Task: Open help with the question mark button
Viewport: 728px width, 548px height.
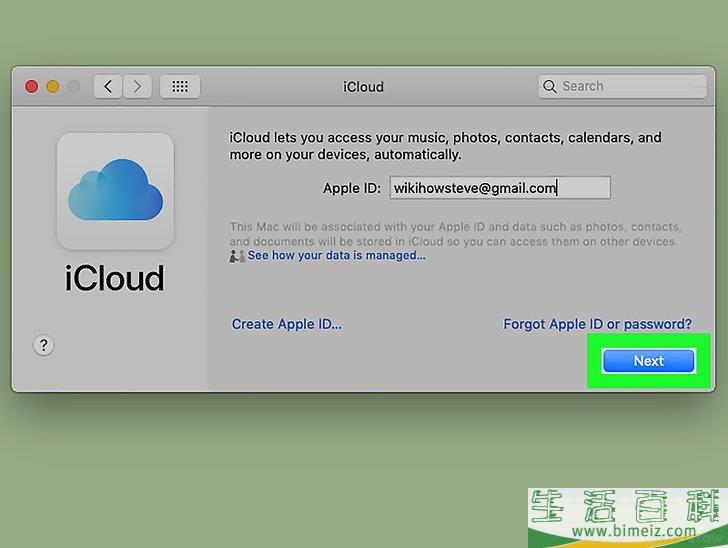Action: pyautogui.click(x=44, y=345)
